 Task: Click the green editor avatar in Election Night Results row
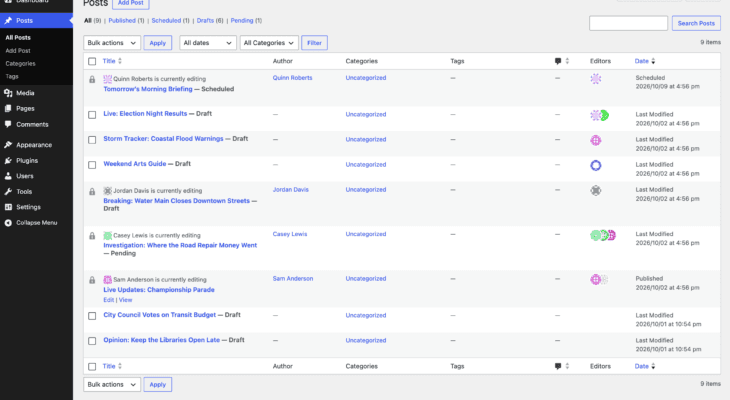click(x=605, y=115)
